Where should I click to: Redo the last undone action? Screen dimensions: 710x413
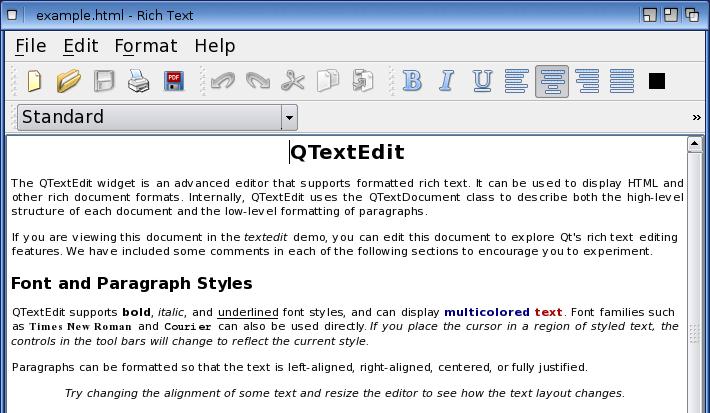[258, 82]
